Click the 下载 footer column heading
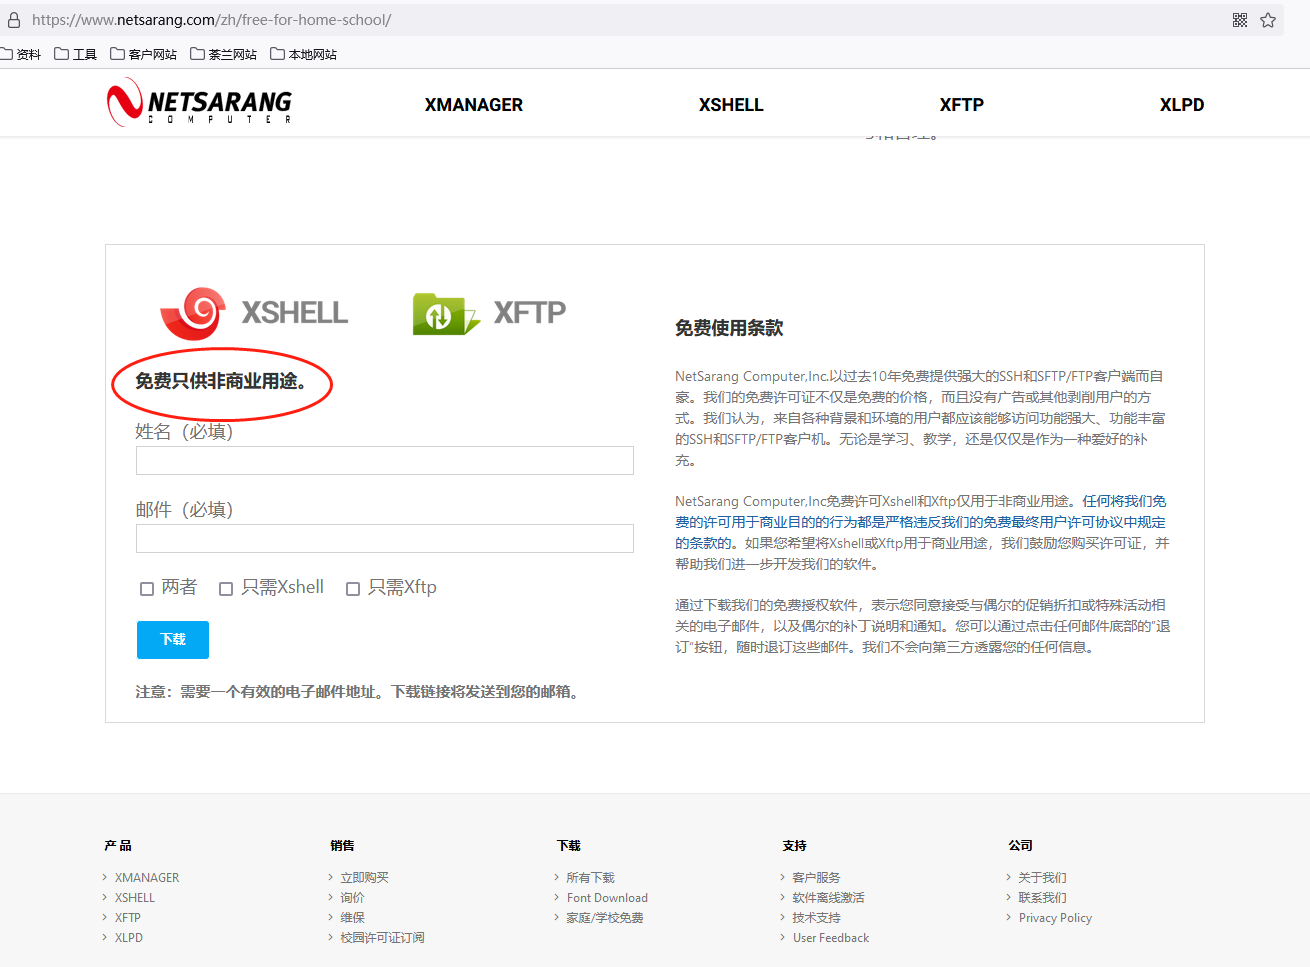This screenshot has width=1310, height=967. pos(568,846)
